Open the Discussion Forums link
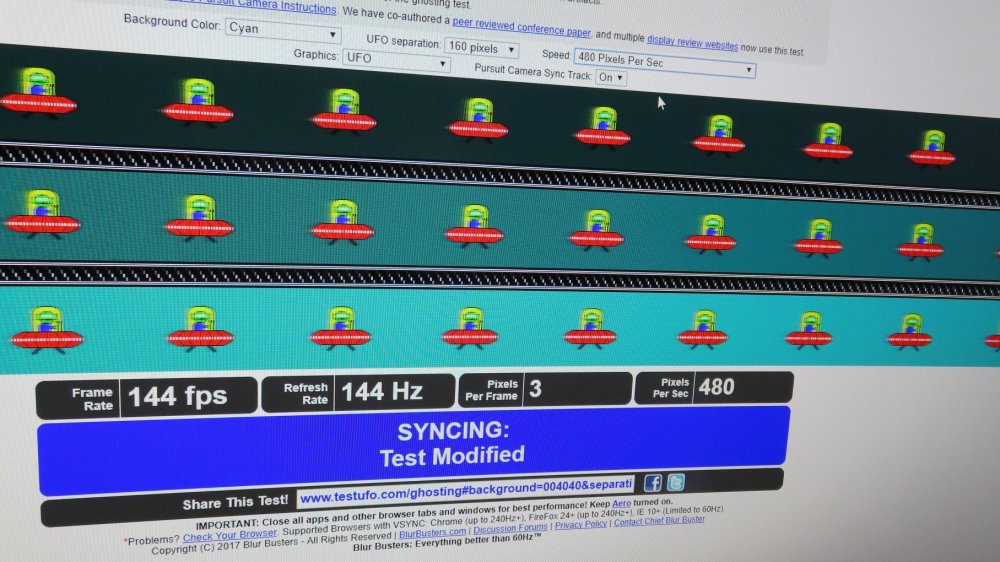The width and height of the screenshot is (1000, 562). tap(510, 528)
